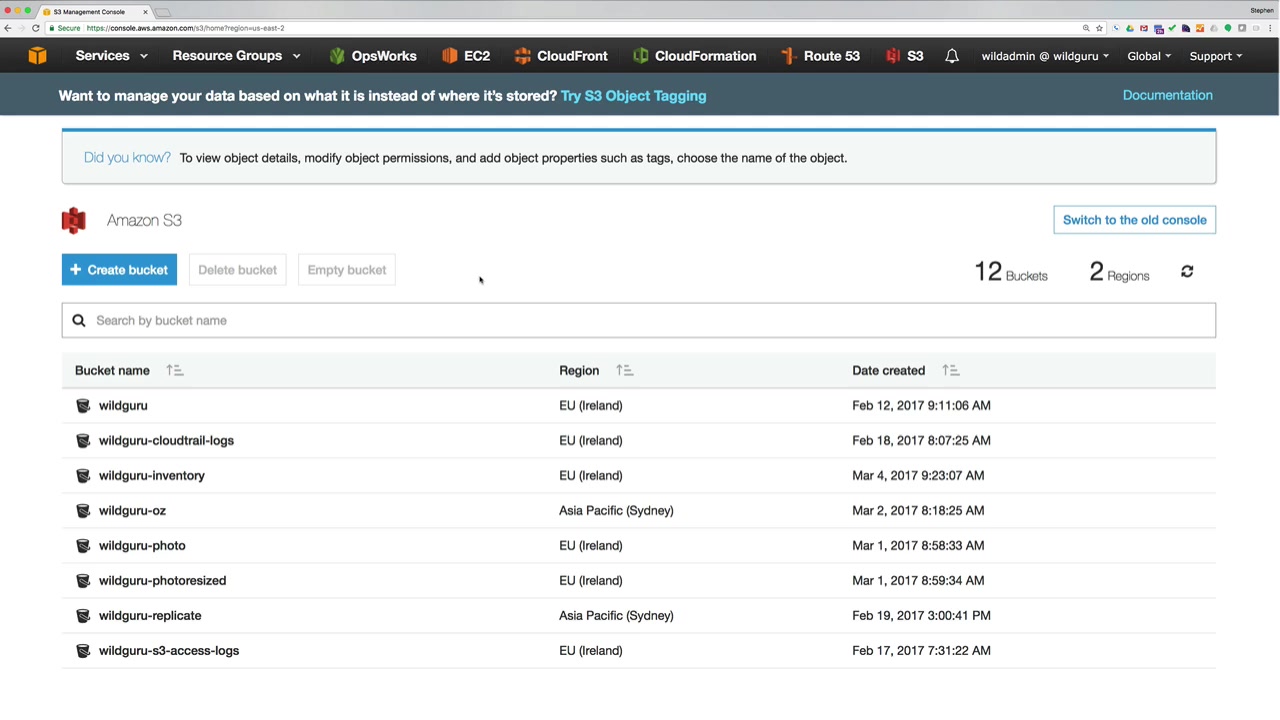Image resolution: width=1280 pixels, height=720 pixels.
Task: Go back with the browser back arrow
Action: [x=8, y=28]
